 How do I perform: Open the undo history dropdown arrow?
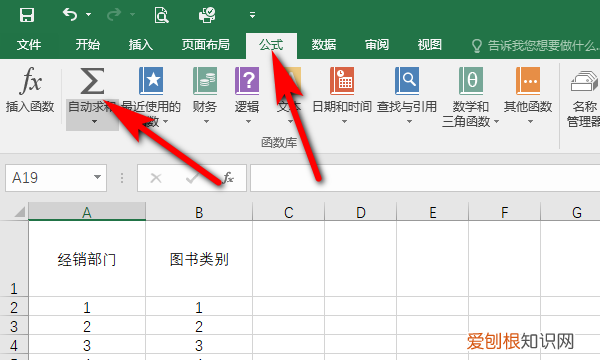tap(88, 15)
